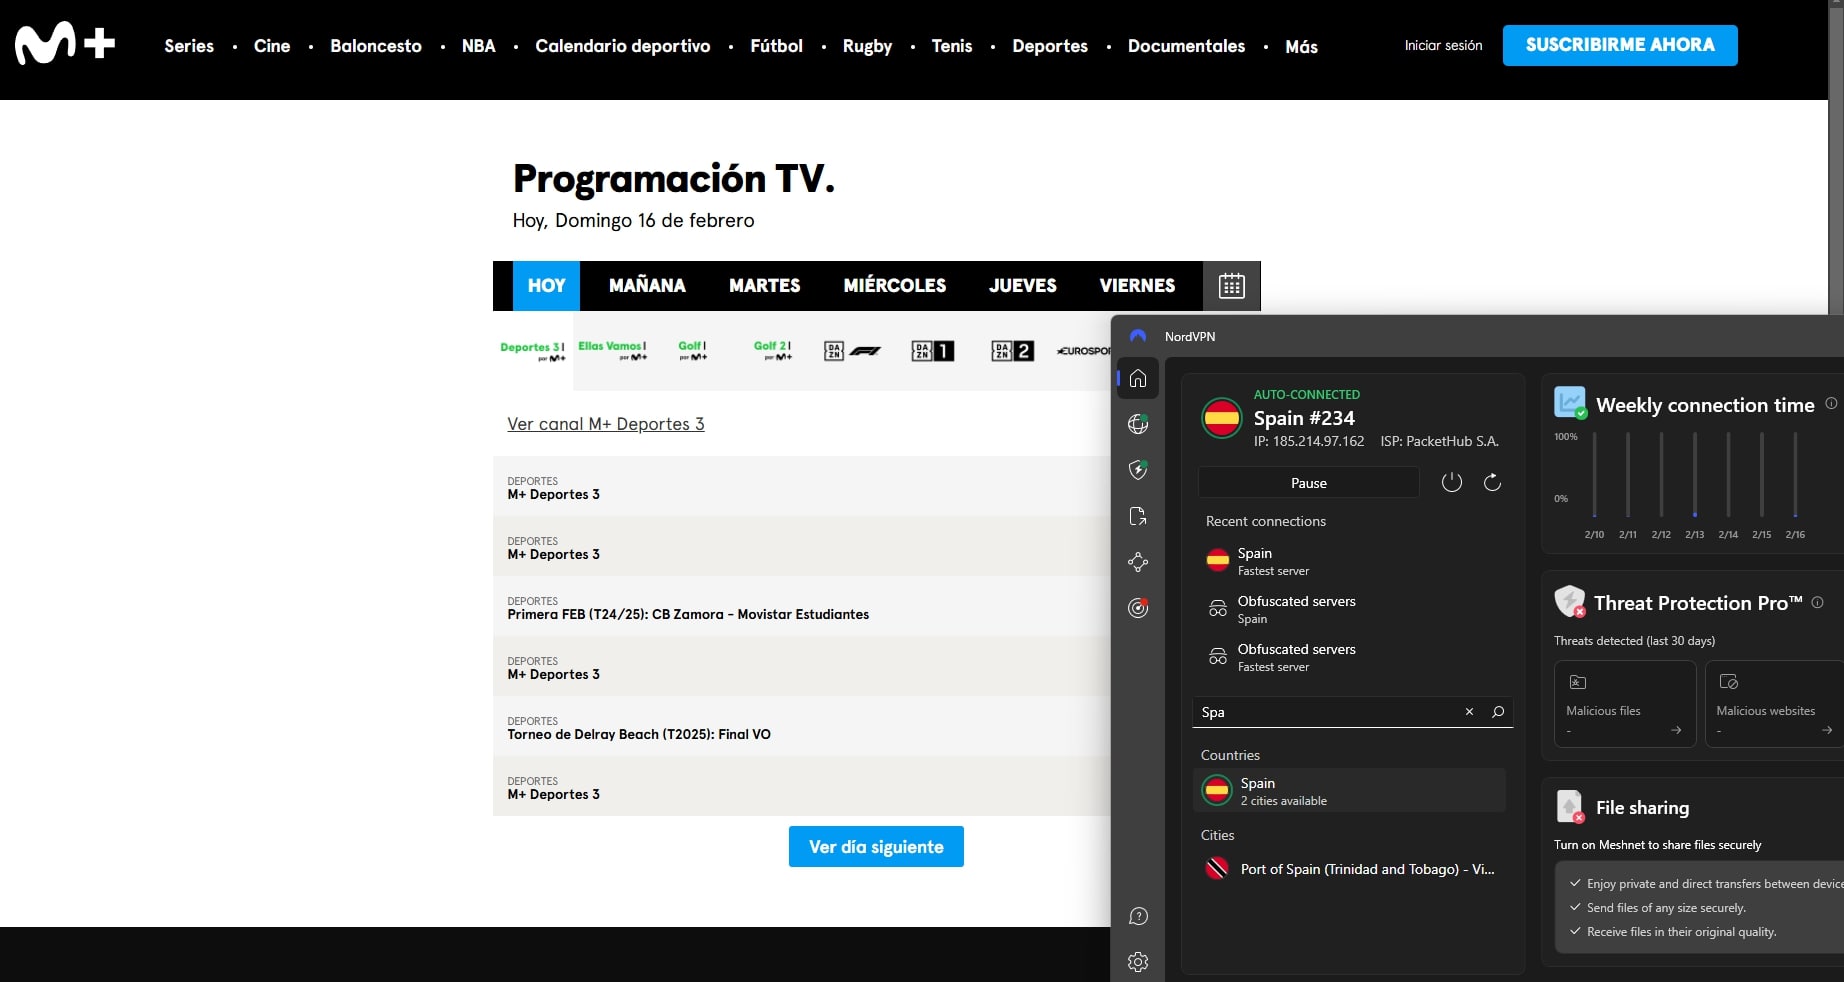Image resolution: width=1844 pixels, height=982 pixels.
Task: Click the SUSCRIBIRME AHORA button
Action: tap(1620, 45)
